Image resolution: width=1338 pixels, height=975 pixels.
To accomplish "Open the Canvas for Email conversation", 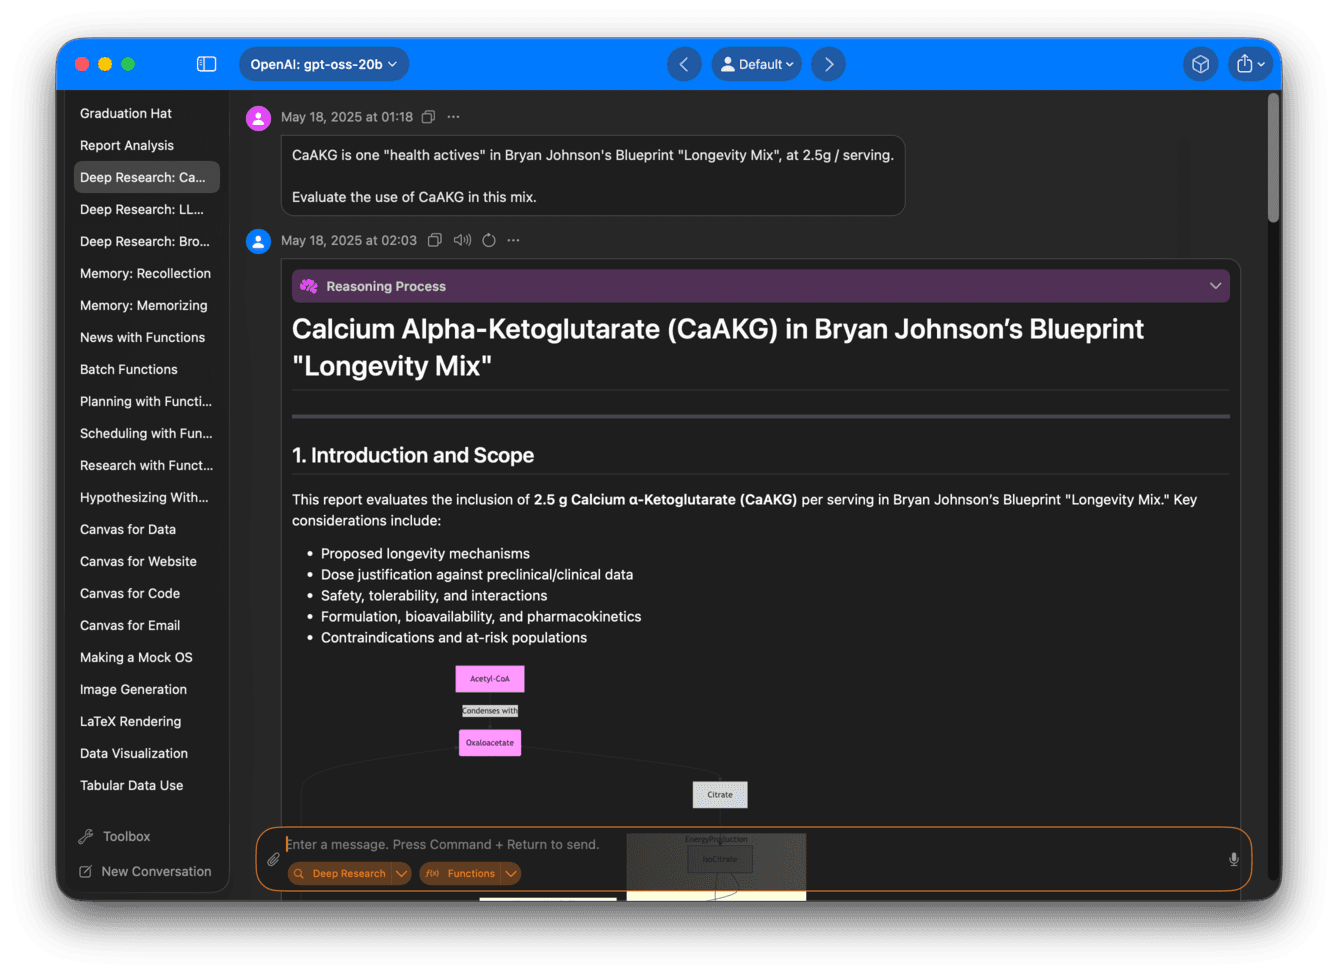I will pyautogui.click(x=147, y=625).
